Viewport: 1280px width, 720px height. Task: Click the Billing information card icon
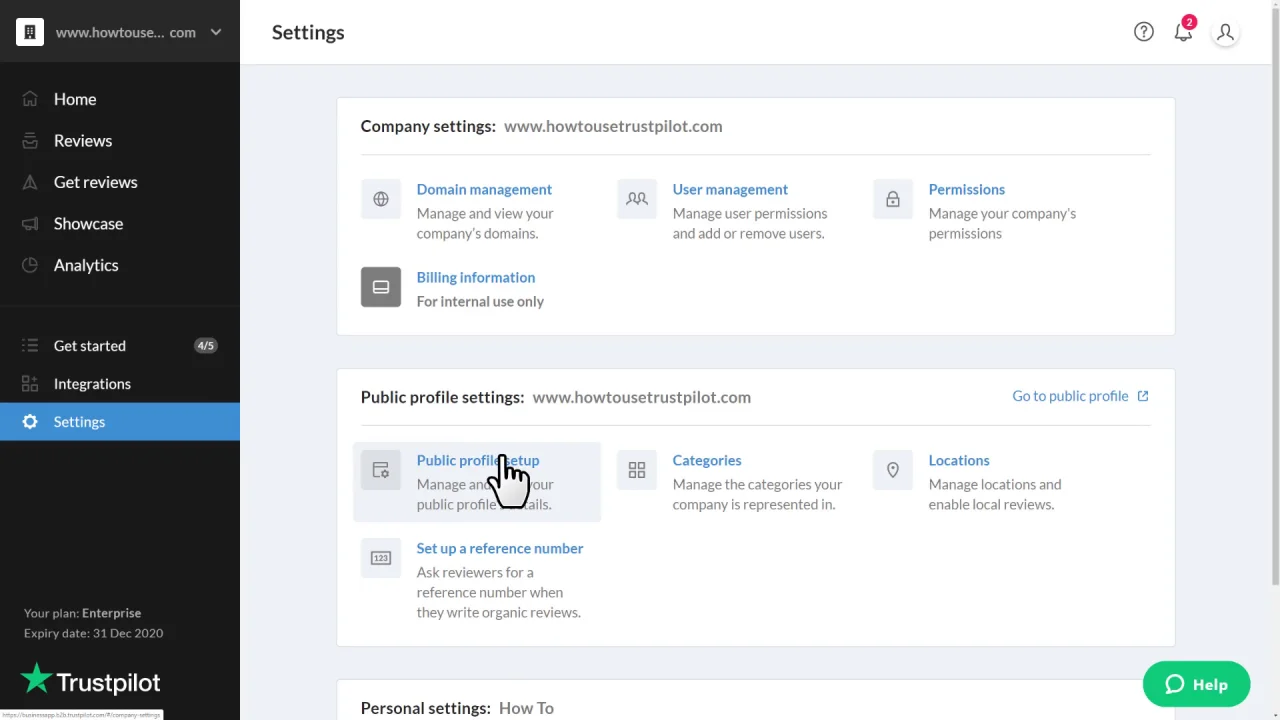point(381,287)
